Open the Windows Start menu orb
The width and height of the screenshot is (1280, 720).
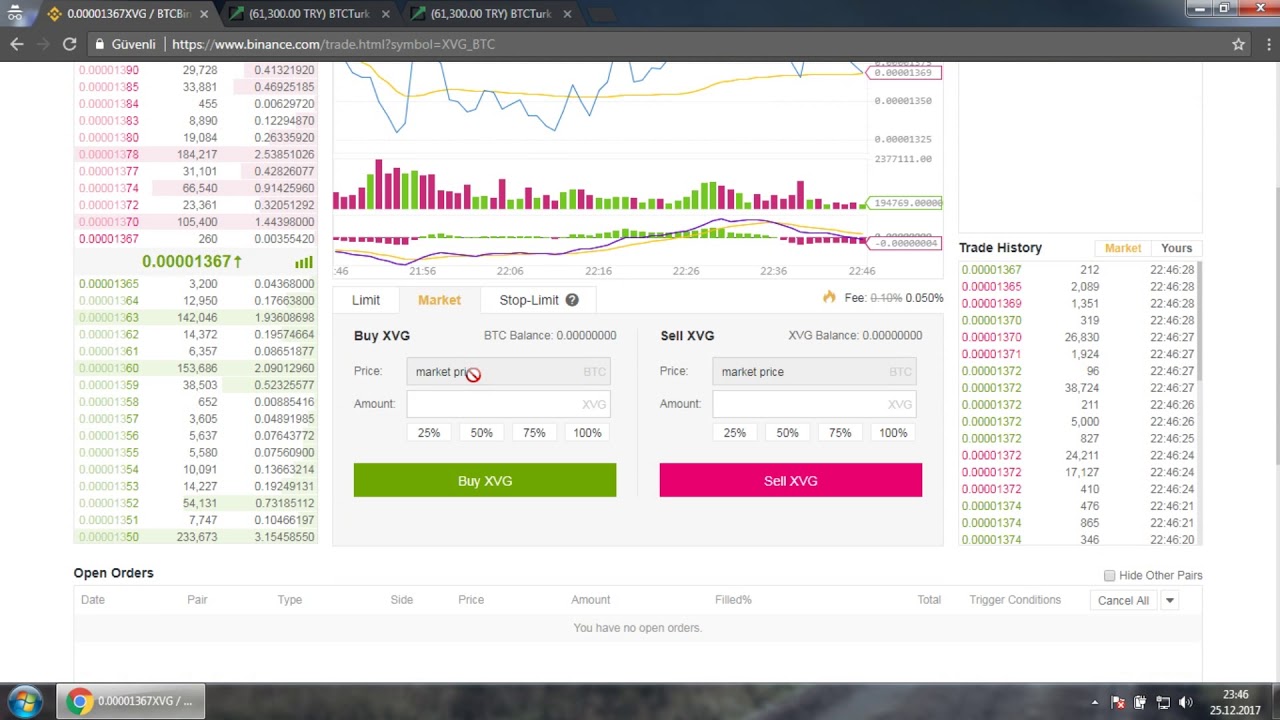click(x=24, y=701)
